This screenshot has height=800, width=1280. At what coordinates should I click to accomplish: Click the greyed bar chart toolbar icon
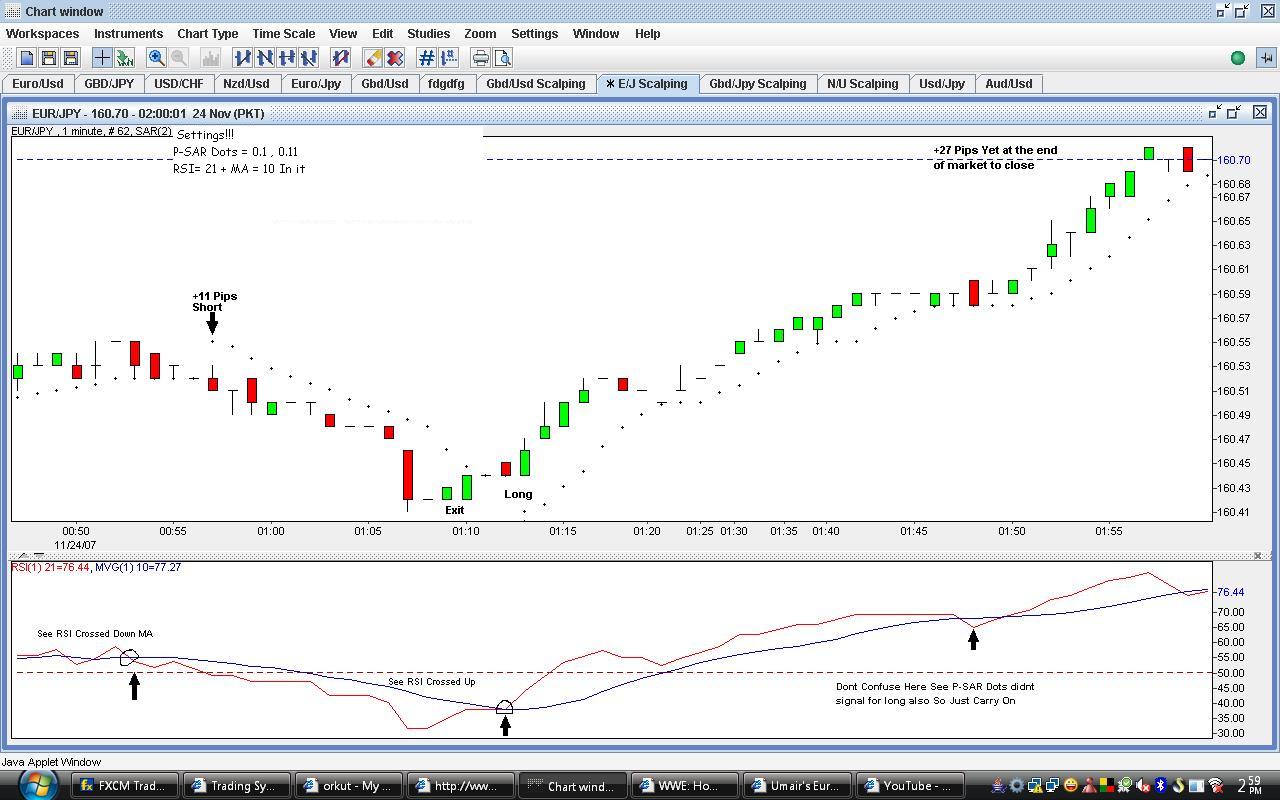(x=210, y=58)
